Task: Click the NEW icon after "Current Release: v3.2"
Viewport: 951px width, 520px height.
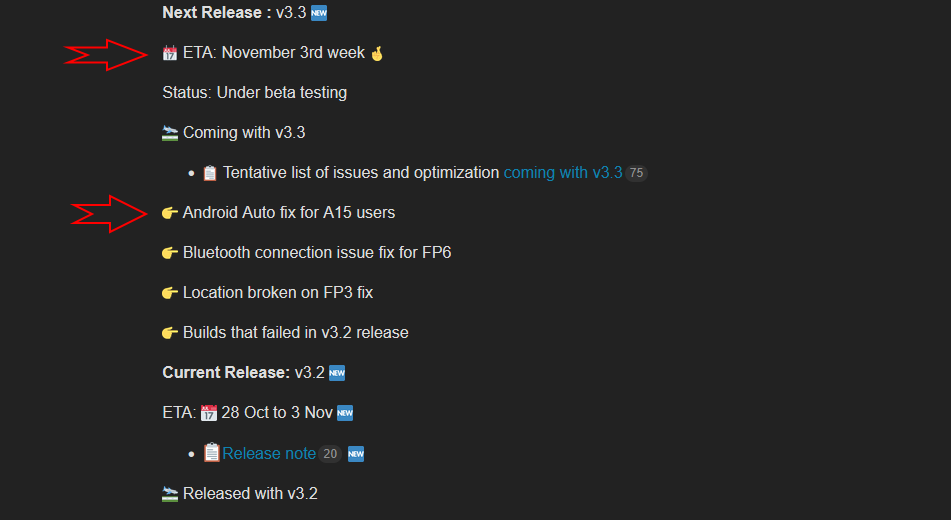Action: tap(337, 373)
